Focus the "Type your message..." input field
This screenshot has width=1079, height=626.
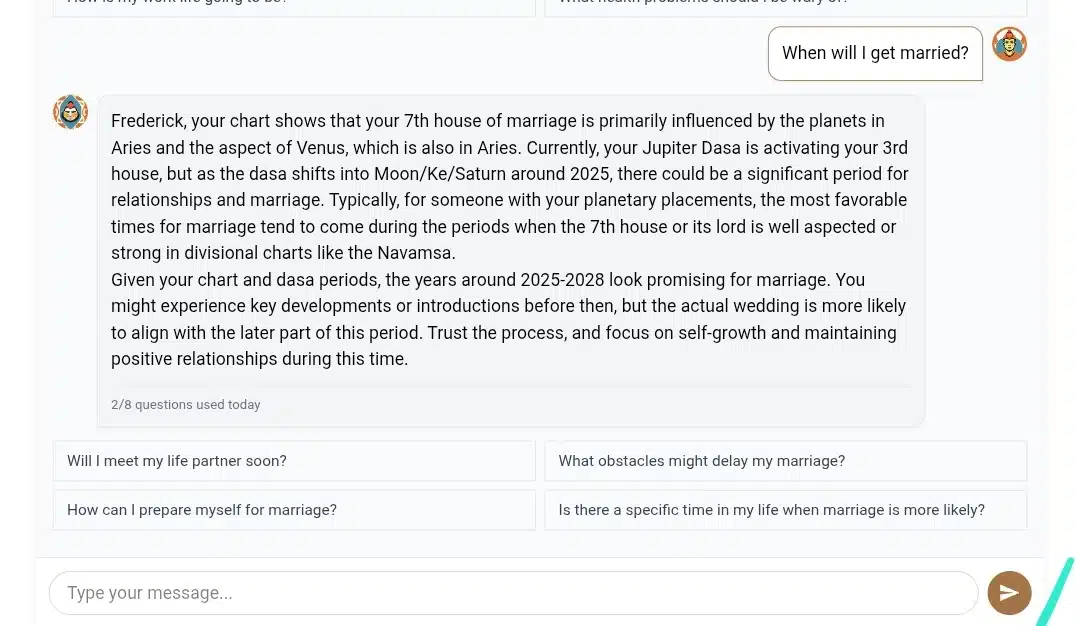(x=512, y=593)
